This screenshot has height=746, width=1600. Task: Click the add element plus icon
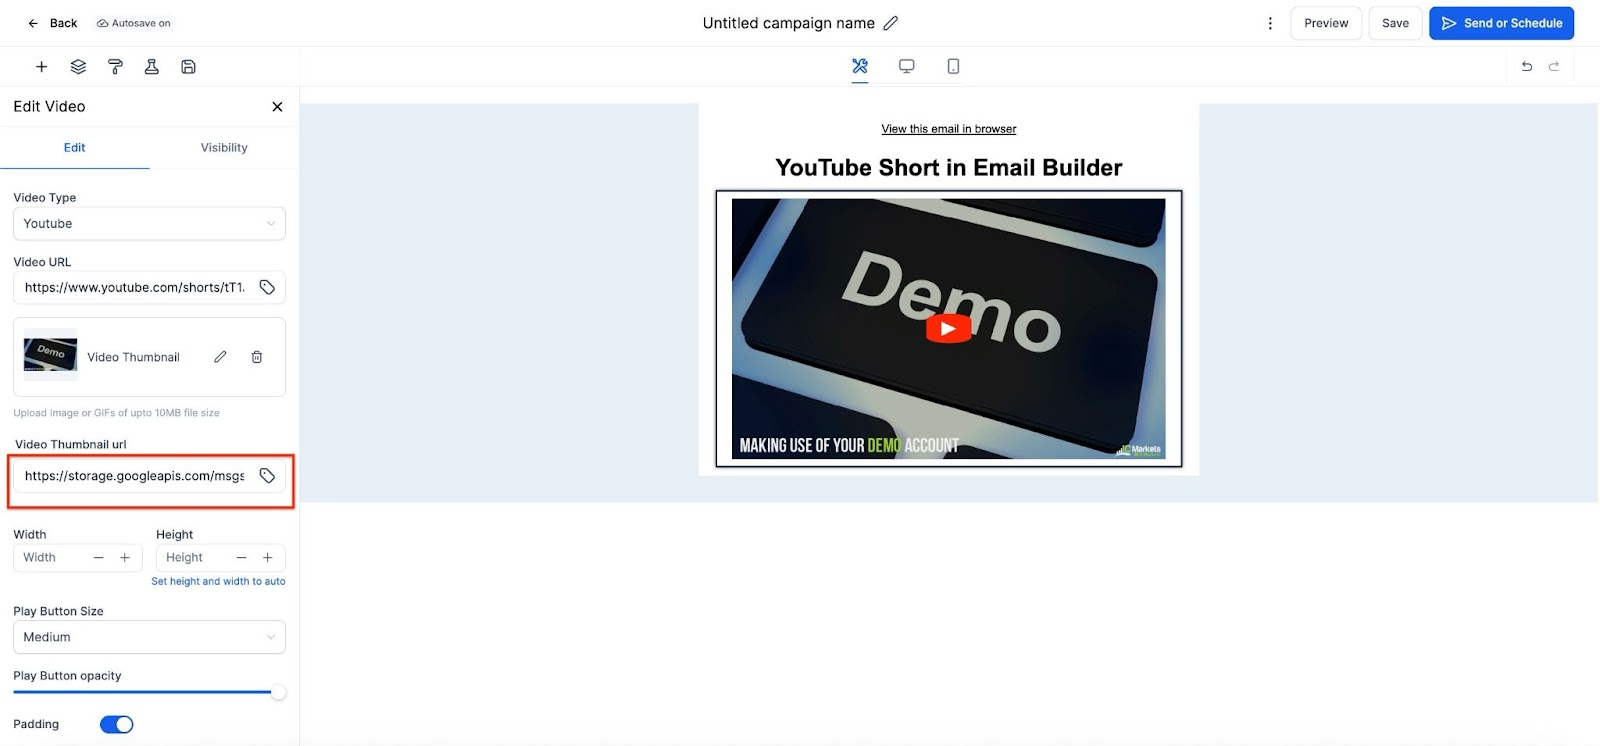pyautogui.click(x=41, y=67)
